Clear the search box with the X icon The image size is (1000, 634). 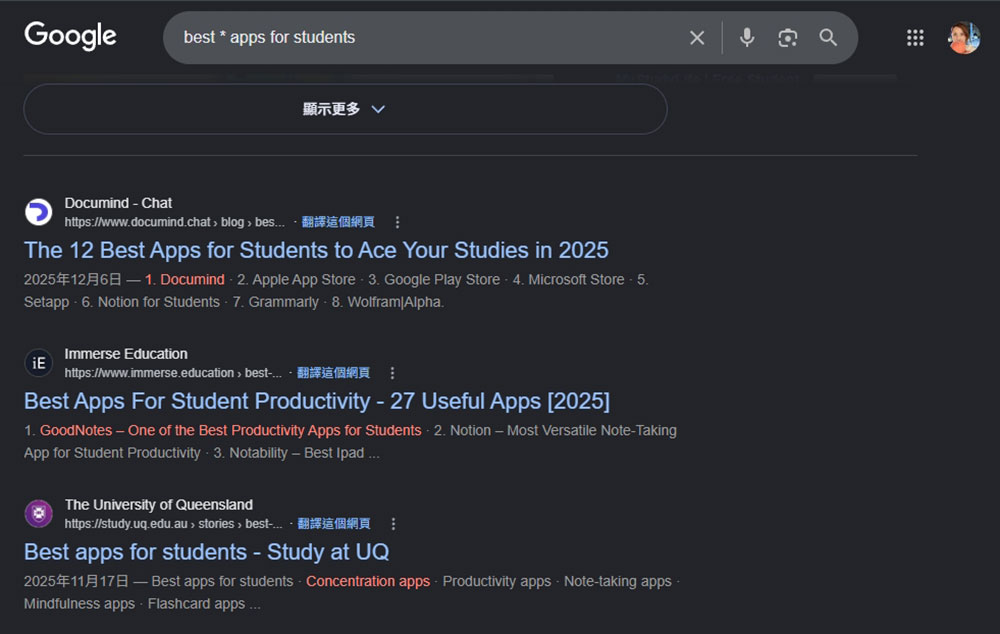[697, 38]
